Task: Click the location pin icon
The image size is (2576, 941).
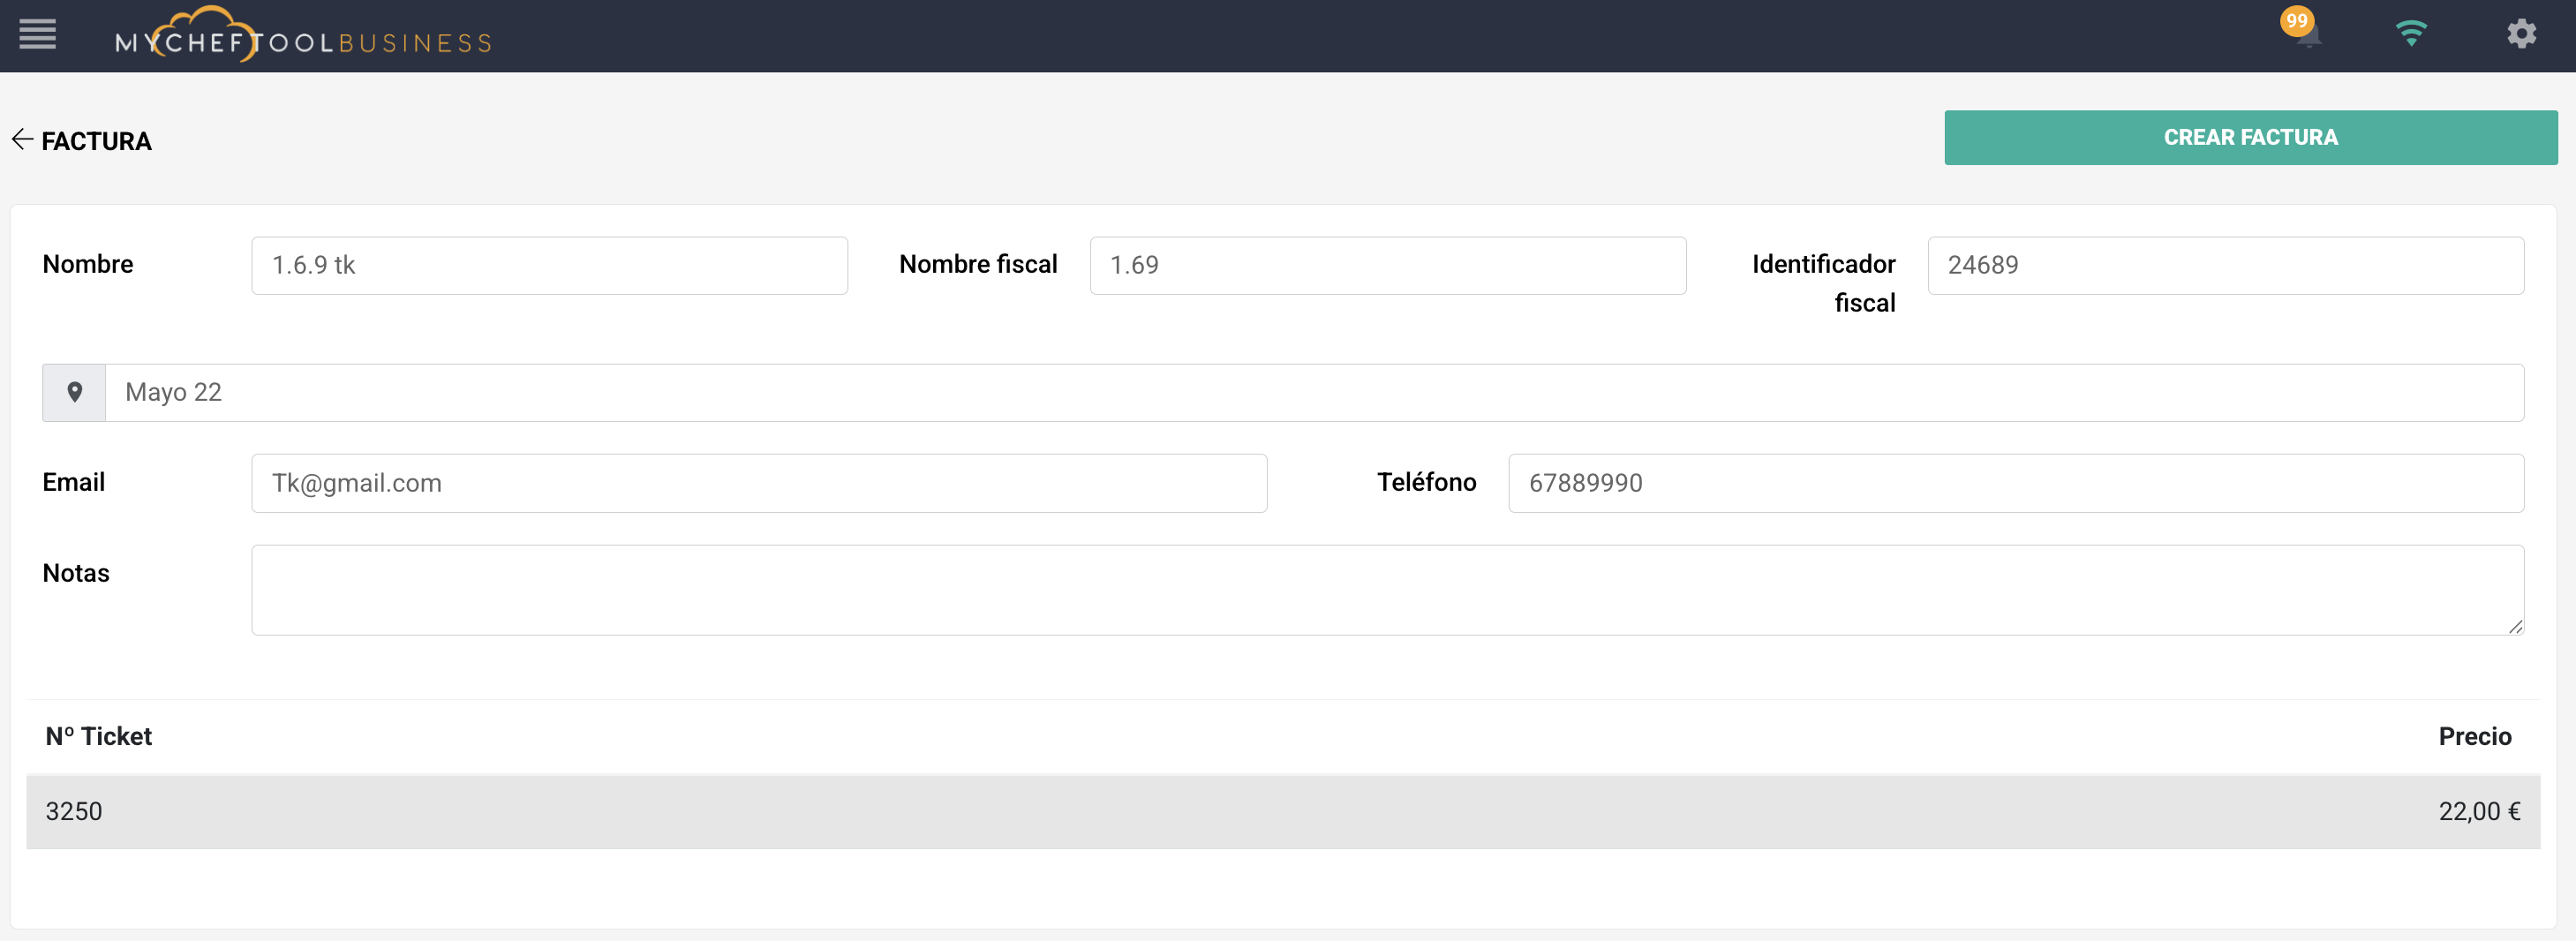Action: coord(74,392)
